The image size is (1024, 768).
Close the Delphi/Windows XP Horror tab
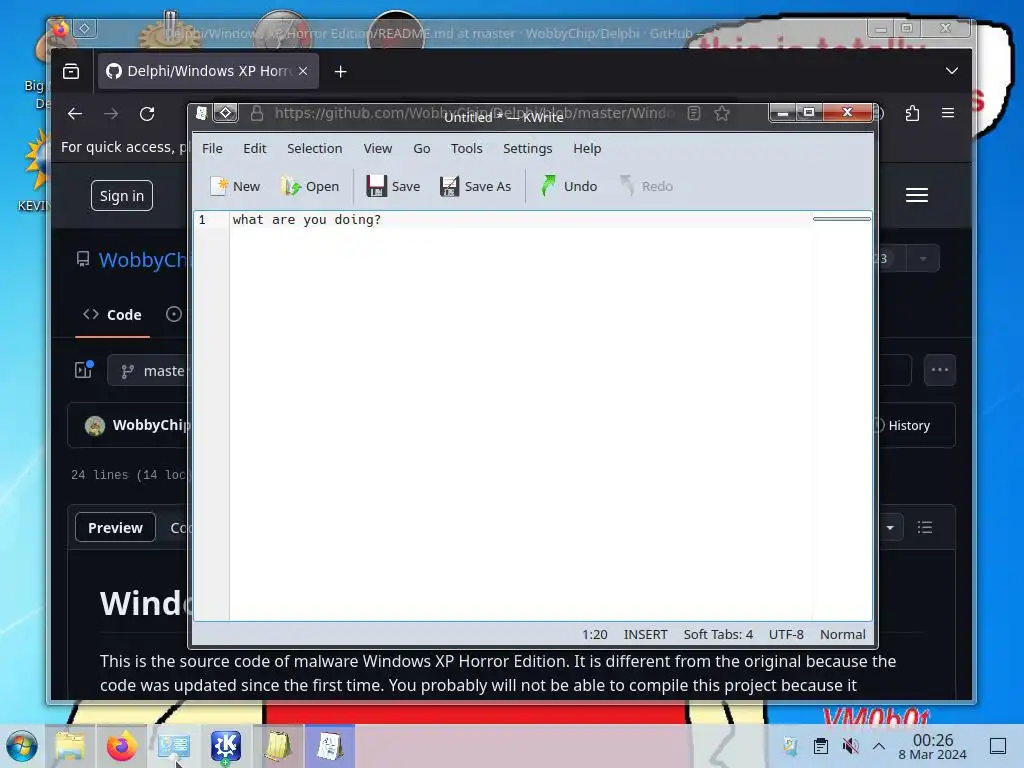303,71
